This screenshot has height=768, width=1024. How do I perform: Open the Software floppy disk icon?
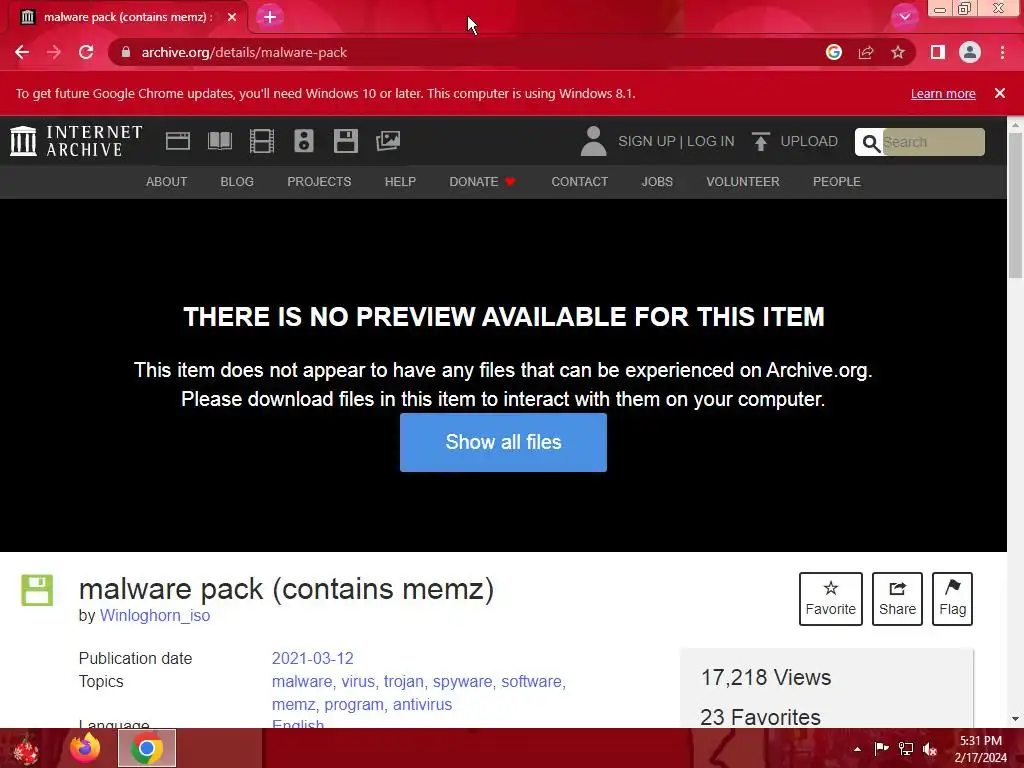coord(345,141)
